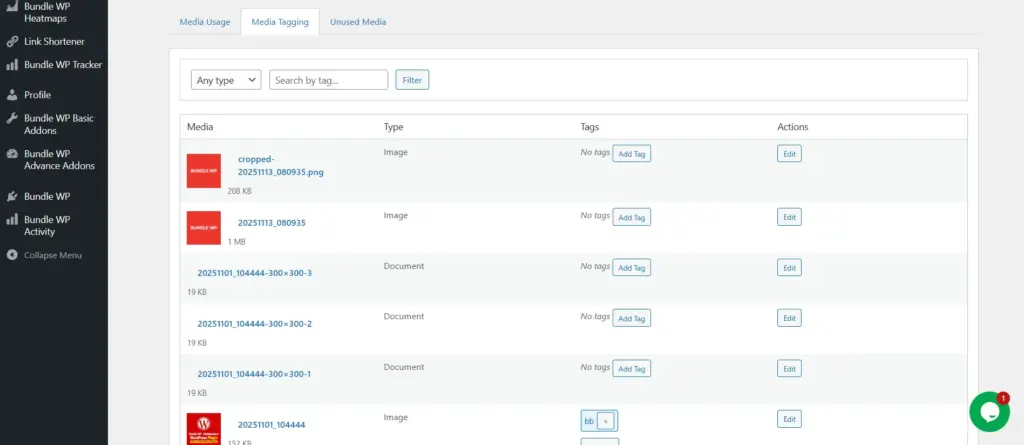This screenshot has width=1024, height=445.
Task: Edit the 20251101_104444 image row
Action: [x=789, y=419]
